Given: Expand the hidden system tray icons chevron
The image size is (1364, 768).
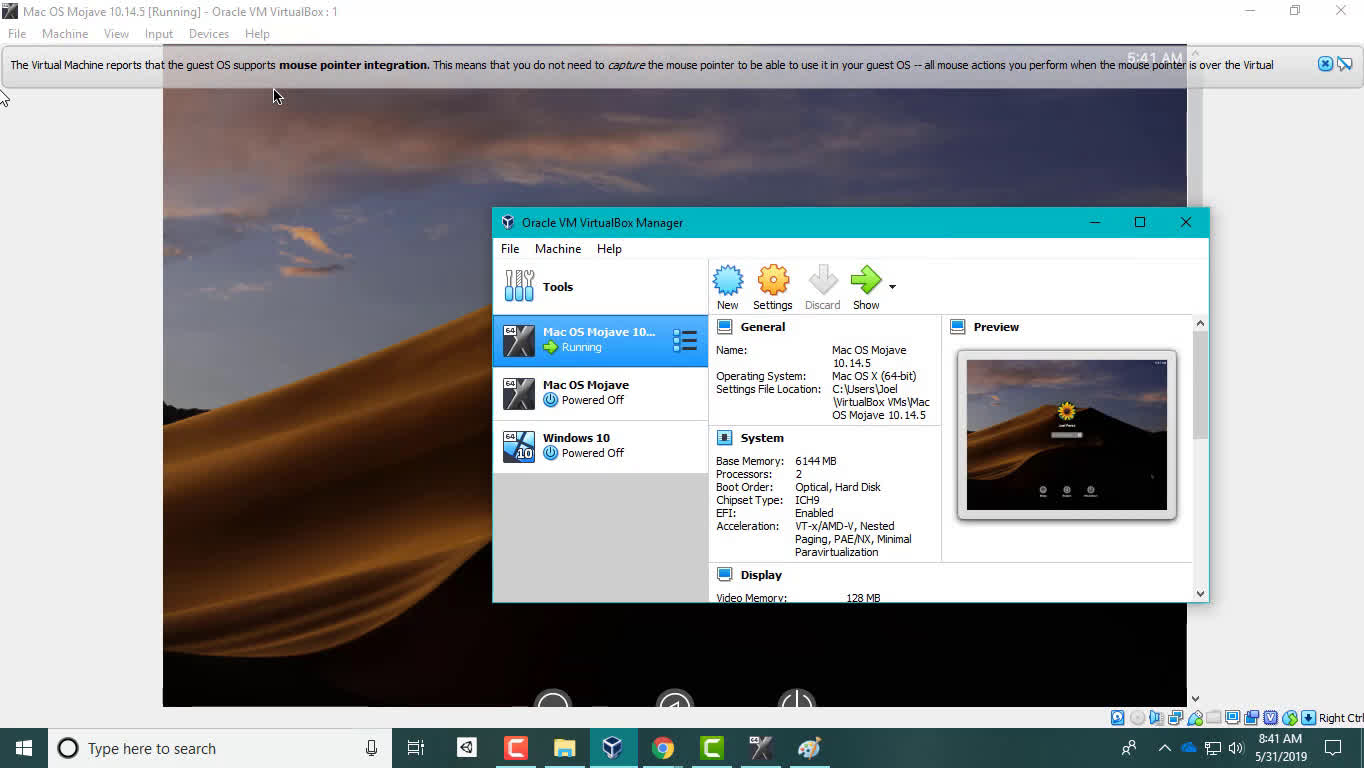Looking at the screenshot, I should (1164, 748).
